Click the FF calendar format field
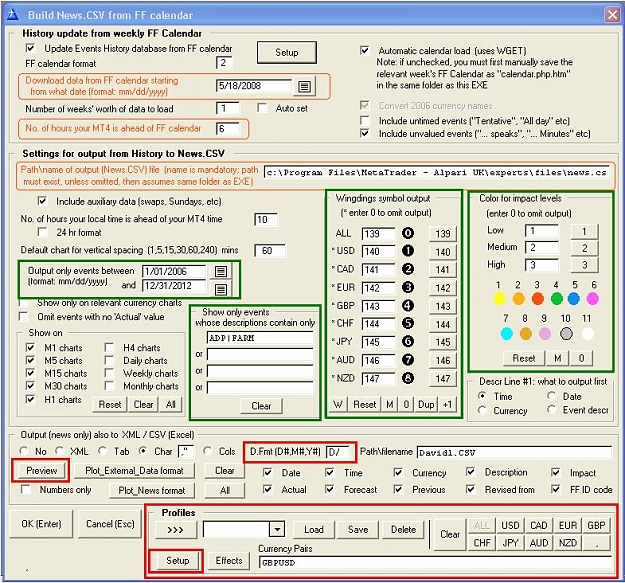Viewport: 625px width, 583px height. coord(224,63)
